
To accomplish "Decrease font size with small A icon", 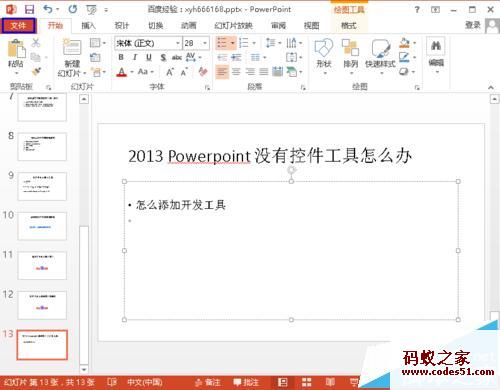I will 184,72.
